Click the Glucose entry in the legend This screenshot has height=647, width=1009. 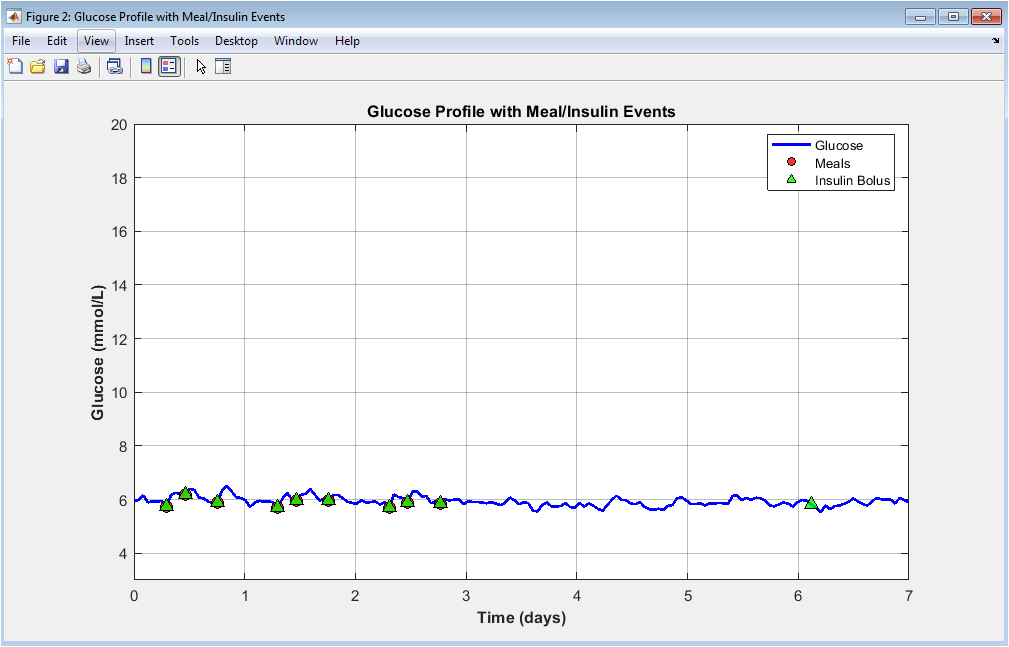pos(838,146)
